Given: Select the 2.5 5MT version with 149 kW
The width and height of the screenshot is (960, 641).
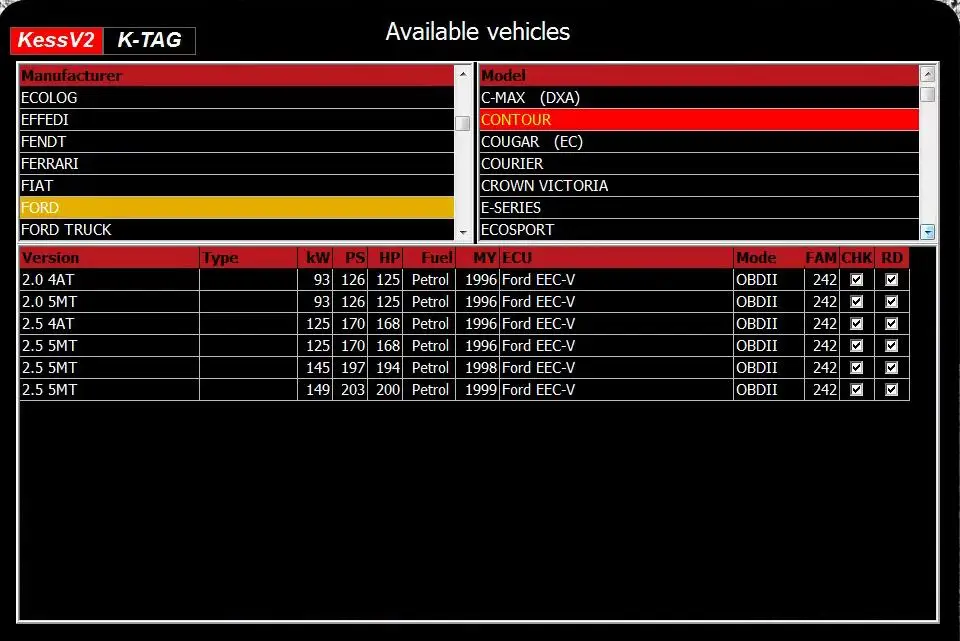Looking at the screenshot, I should (110, 390).
